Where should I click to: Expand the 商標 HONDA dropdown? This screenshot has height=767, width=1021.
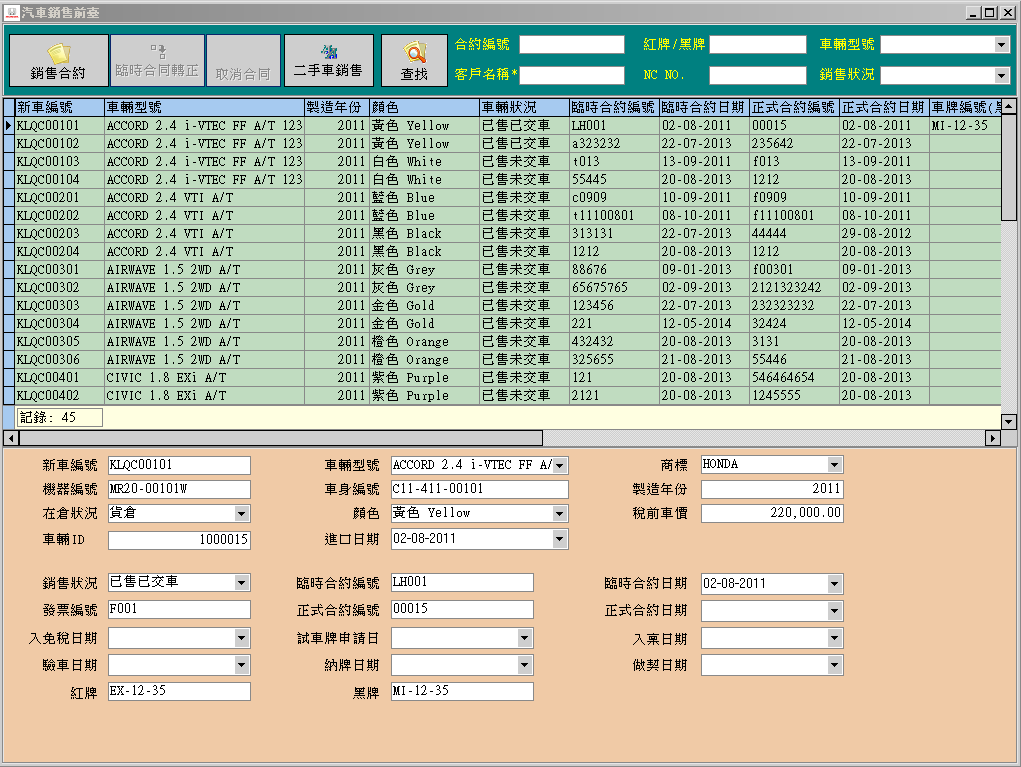coord(835,465)
